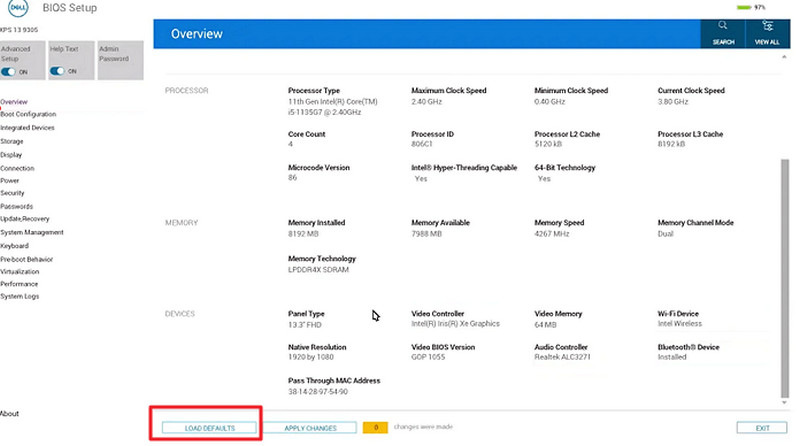Click the Apply Changes button
The height and width of the screenshot is (446, 800).
tap(310, 428)
